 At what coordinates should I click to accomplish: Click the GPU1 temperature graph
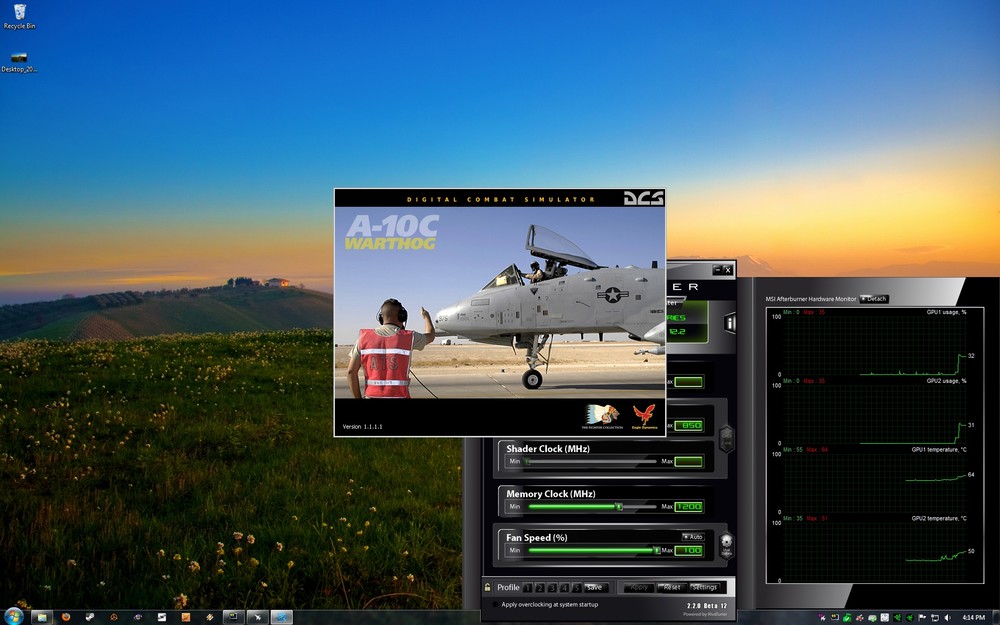tap(874, 481)
